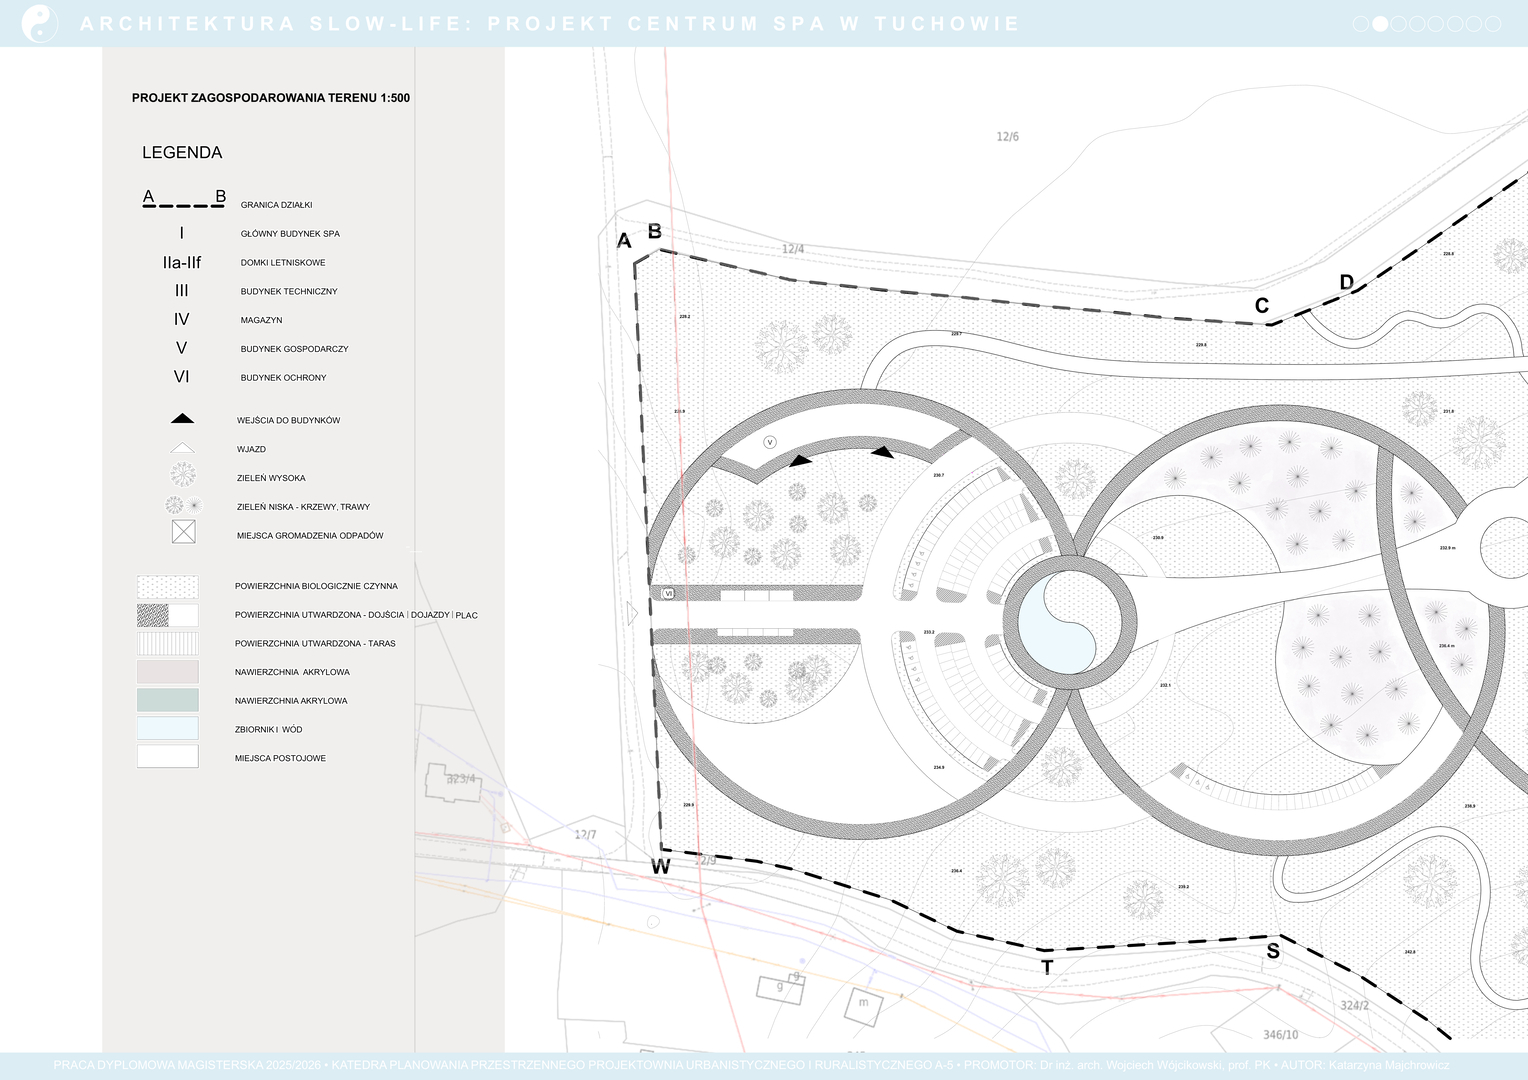Click the VI guard building marker on plan
This screenshot has width=1528, height=1080.
tap(669, 593)
